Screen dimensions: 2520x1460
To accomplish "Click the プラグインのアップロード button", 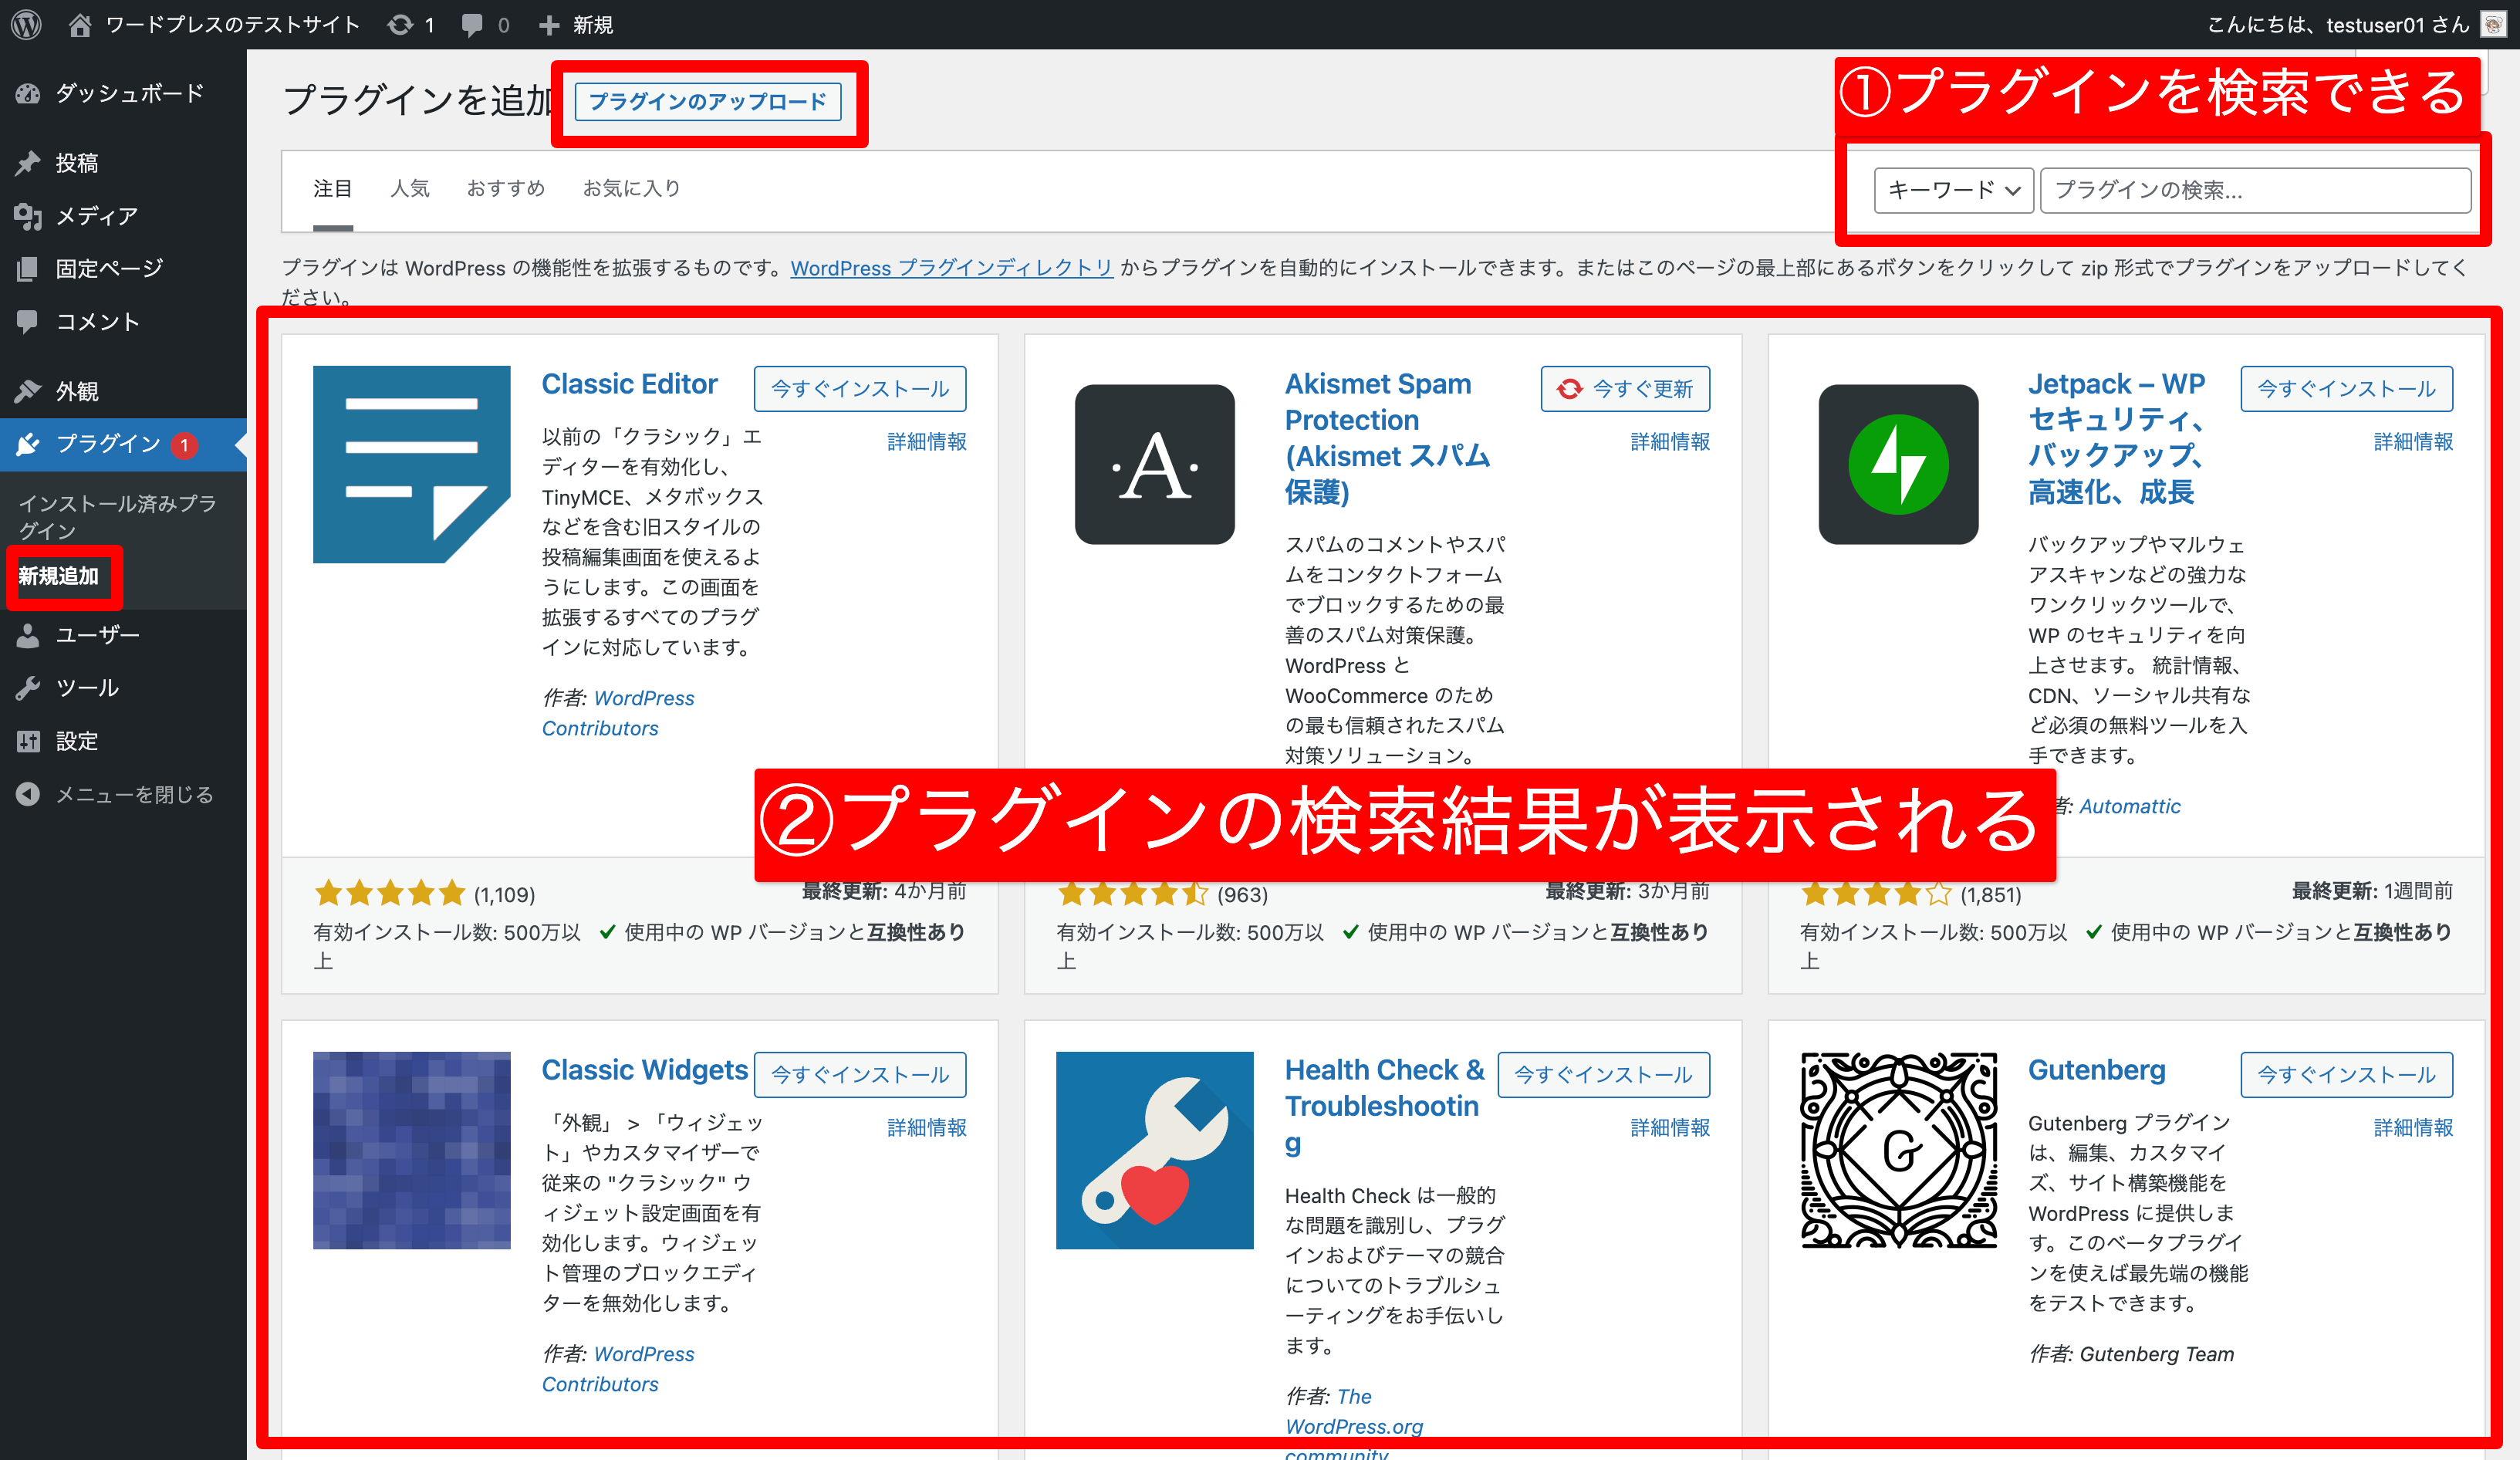I will 708,102.
